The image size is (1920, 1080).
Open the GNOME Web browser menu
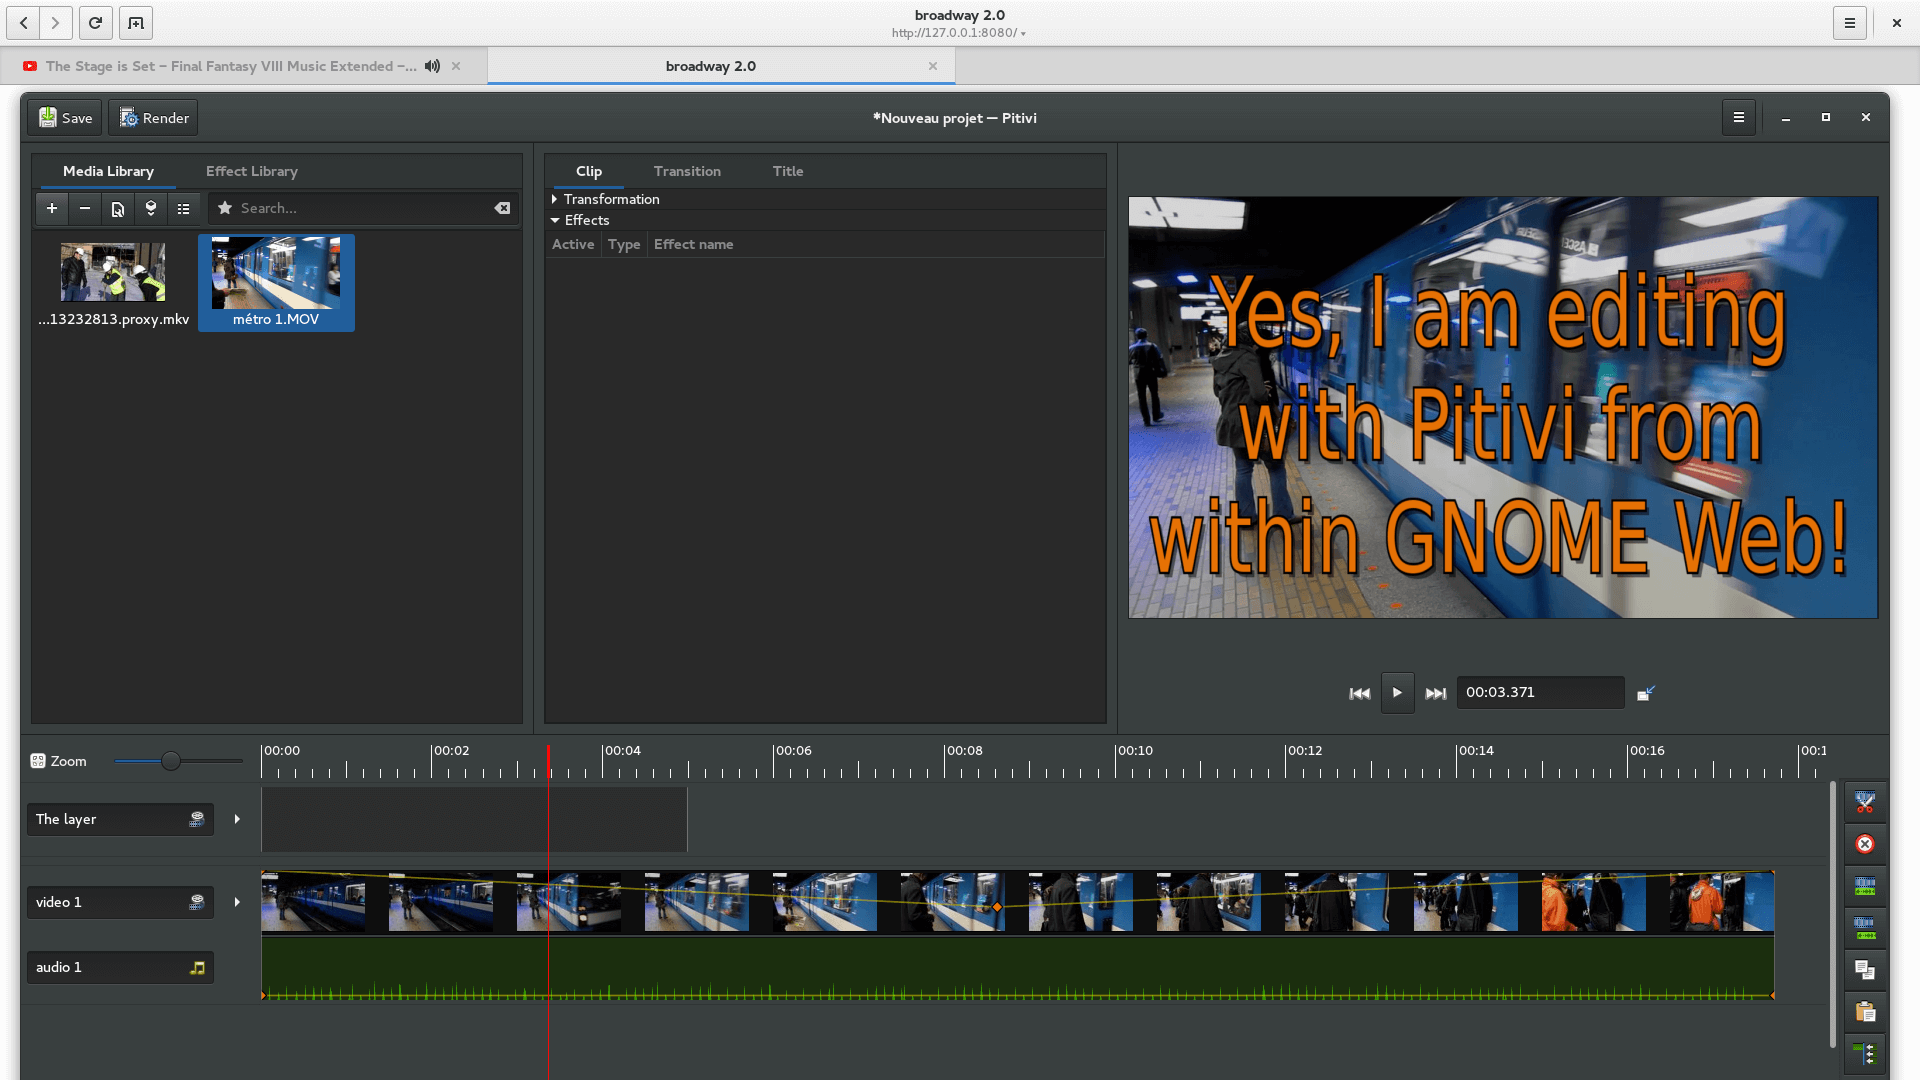pyautogui.click(x=1850, y=23)
